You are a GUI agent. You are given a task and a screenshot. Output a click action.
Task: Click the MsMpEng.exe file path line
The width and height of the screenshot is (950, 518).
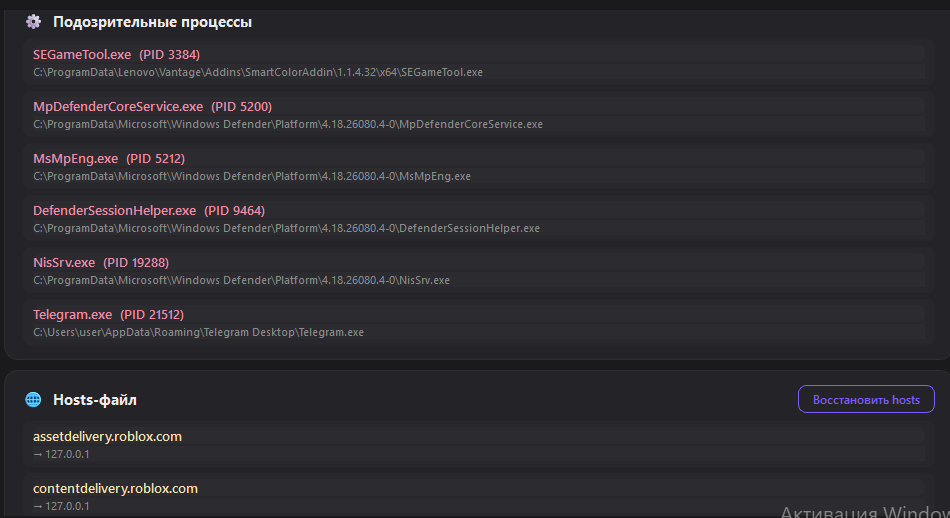click(252, 176)
